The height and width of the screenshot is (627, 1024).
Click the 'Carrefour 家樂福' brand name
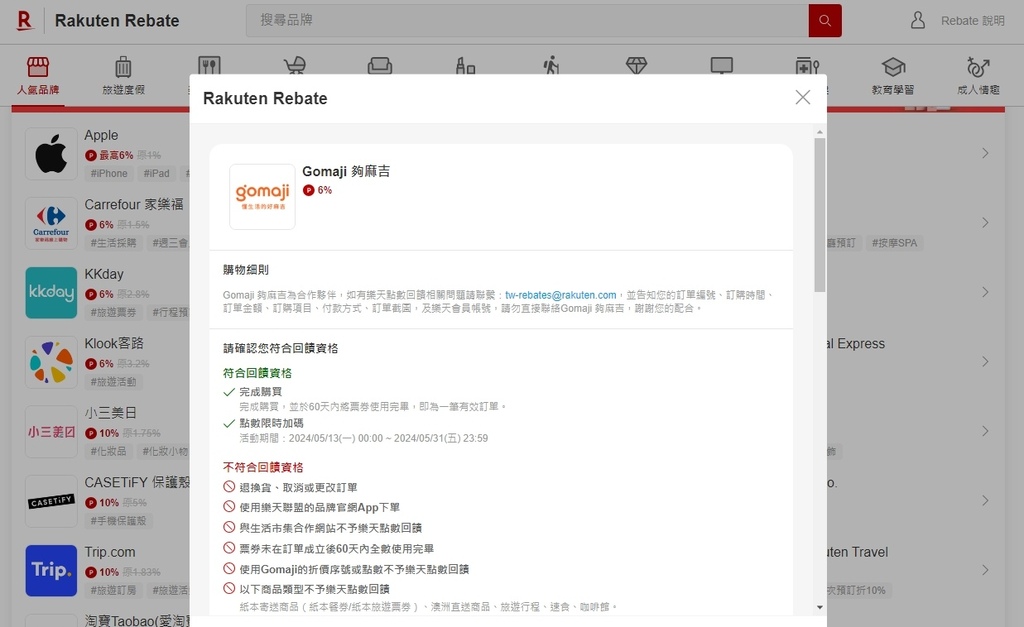click(x=134, y=204)
